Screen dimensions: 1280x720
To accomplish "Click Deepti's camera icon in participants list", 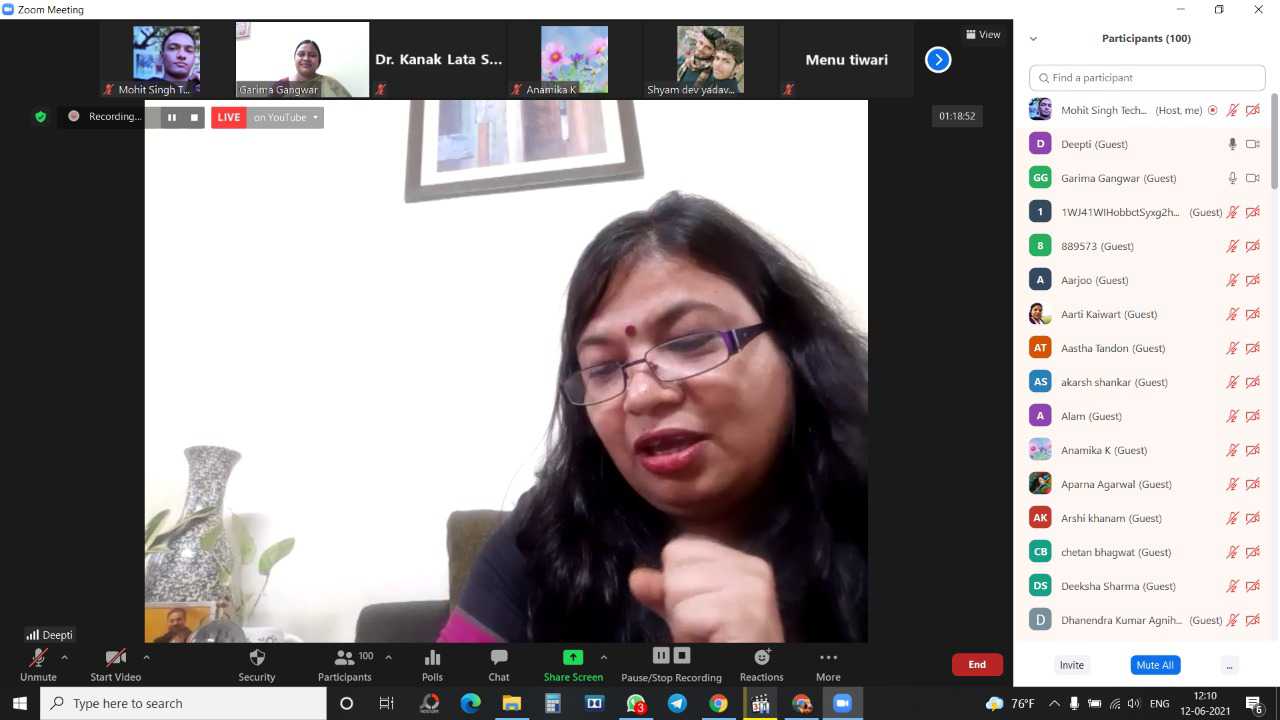I will point(1252,144).
